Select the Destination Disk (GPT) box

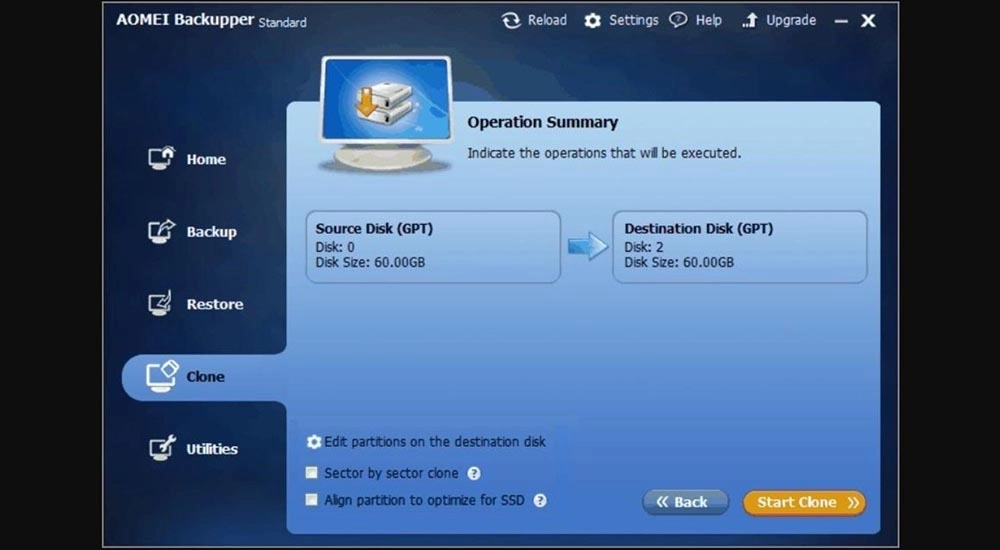[x=740, y=247]
